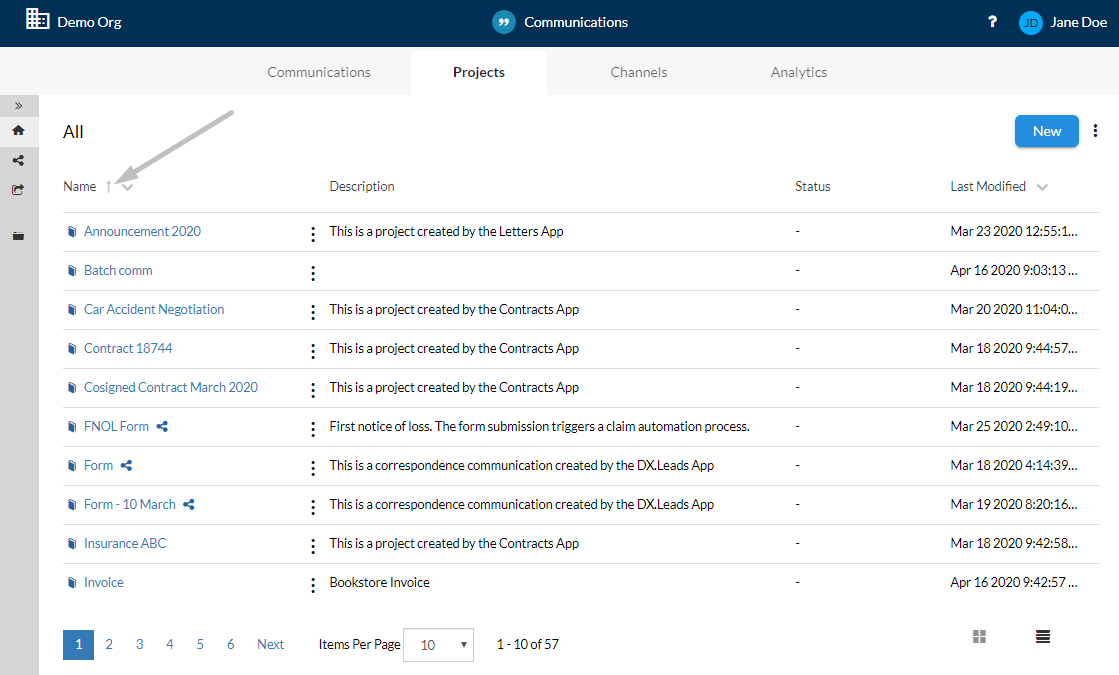Open Car Accident Negotiation row options menu
This screenshot has width=1119, height=675.
click(x=313, y=312)
